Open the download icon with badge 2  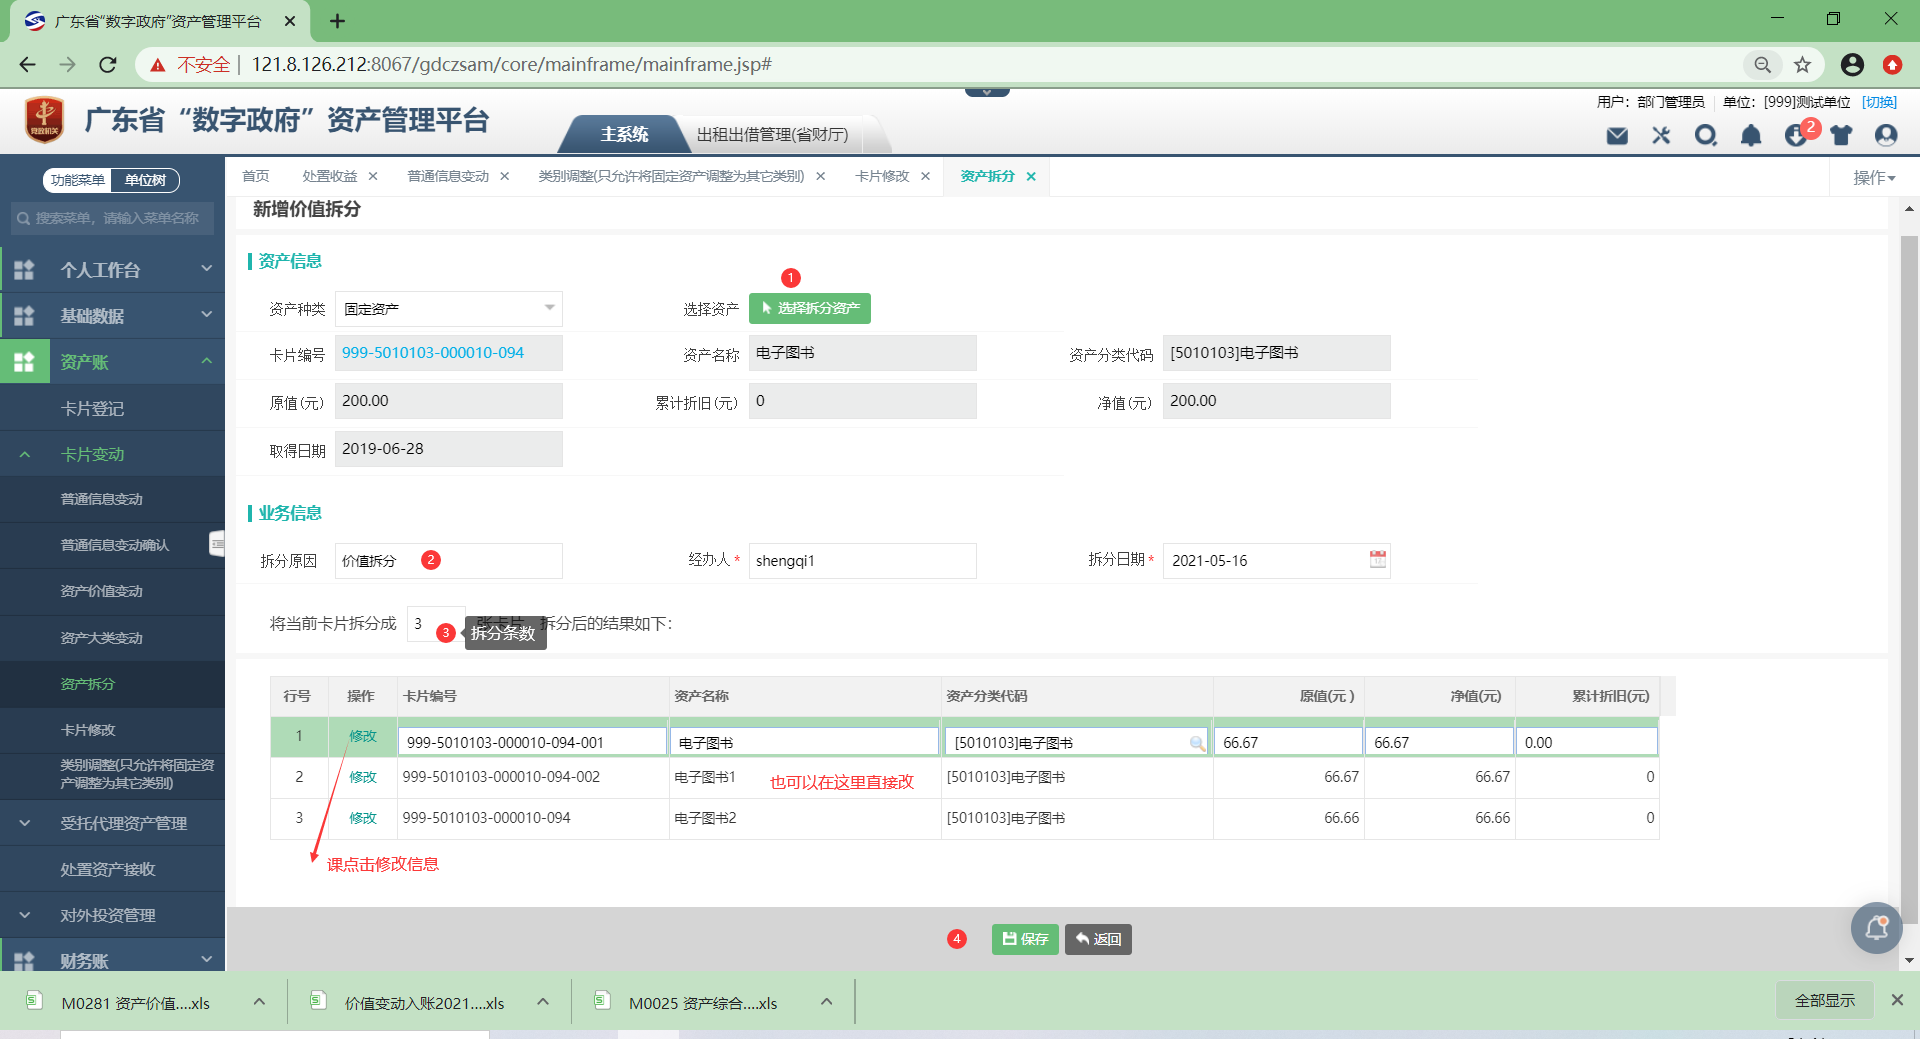pyautogui.click(x=1797, y=135)
